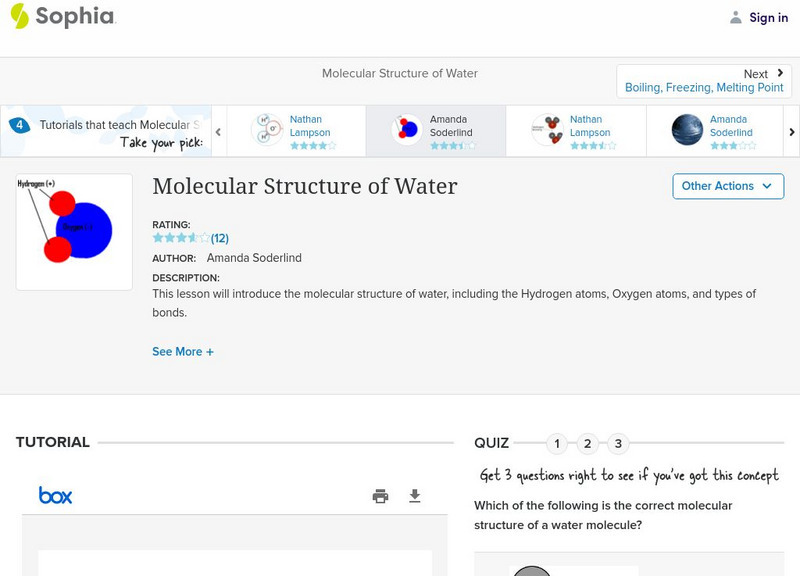Open the rating count (12) link
800x576 pixels.
(220, 238)
